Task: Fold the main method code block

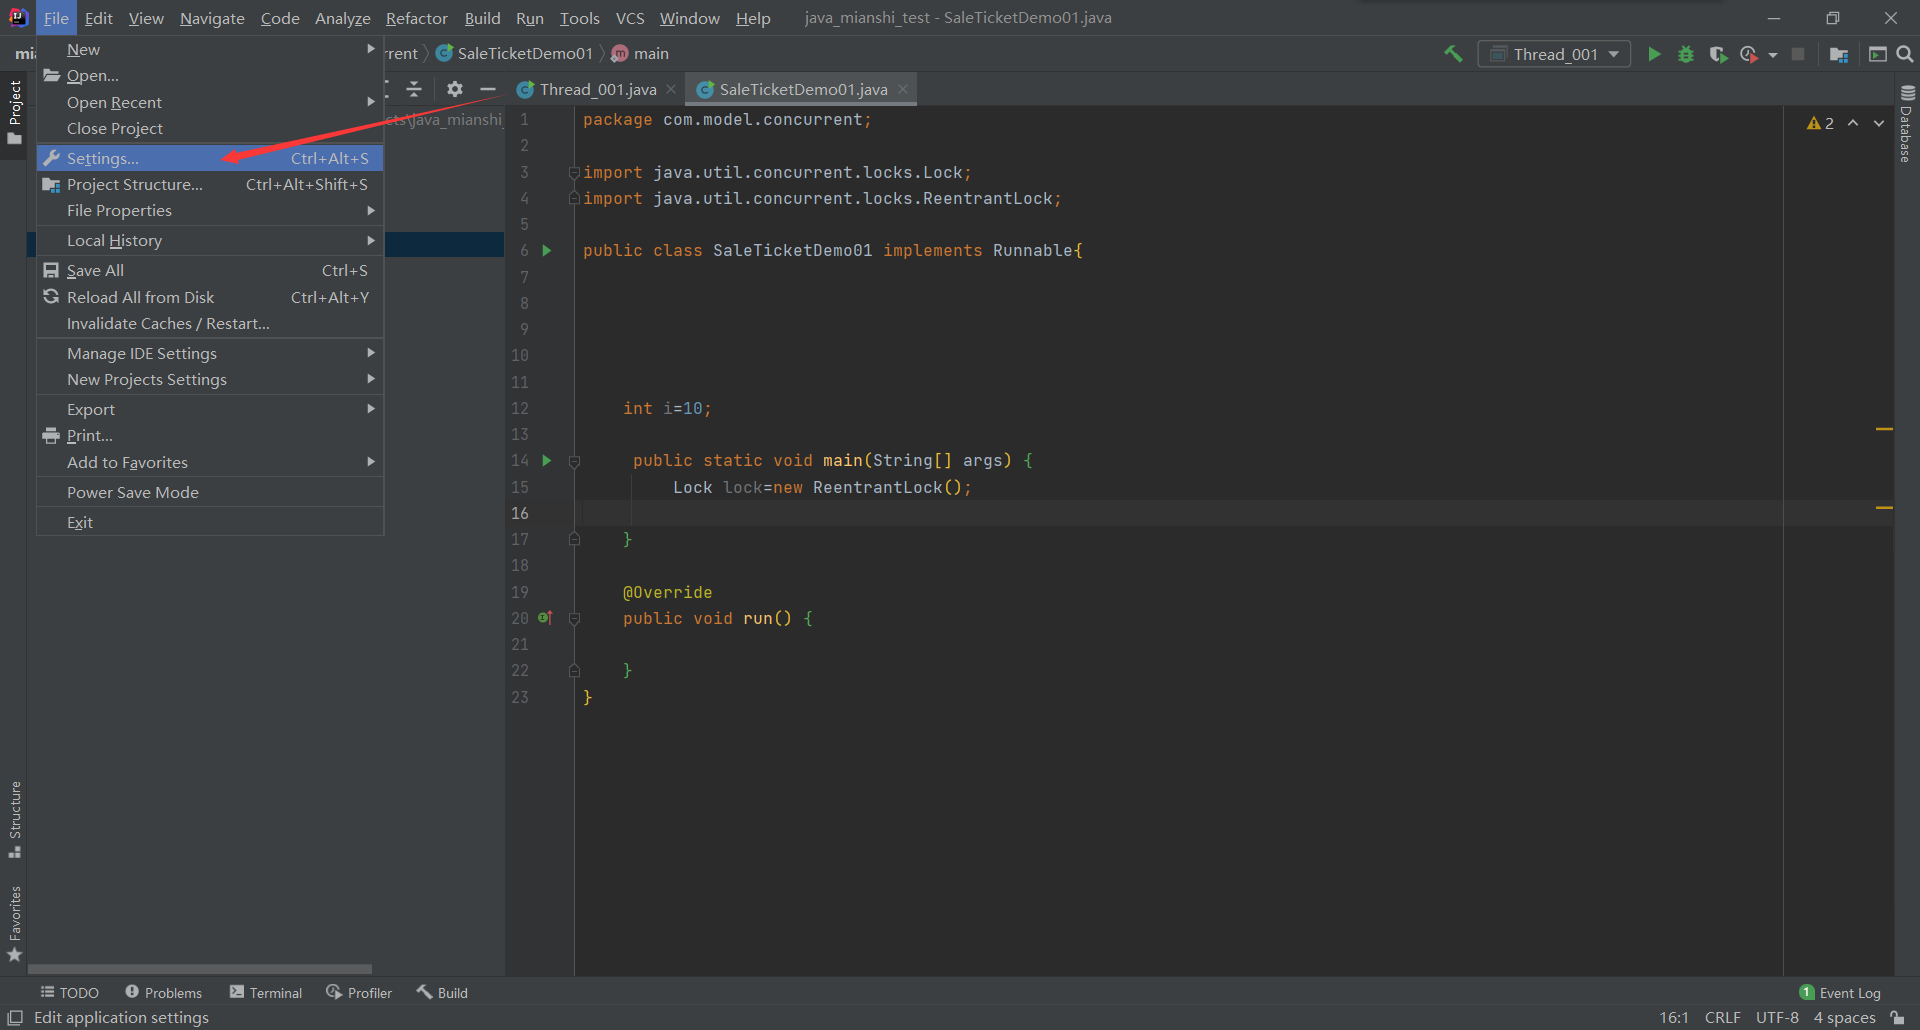Action: tap(575, 461)
